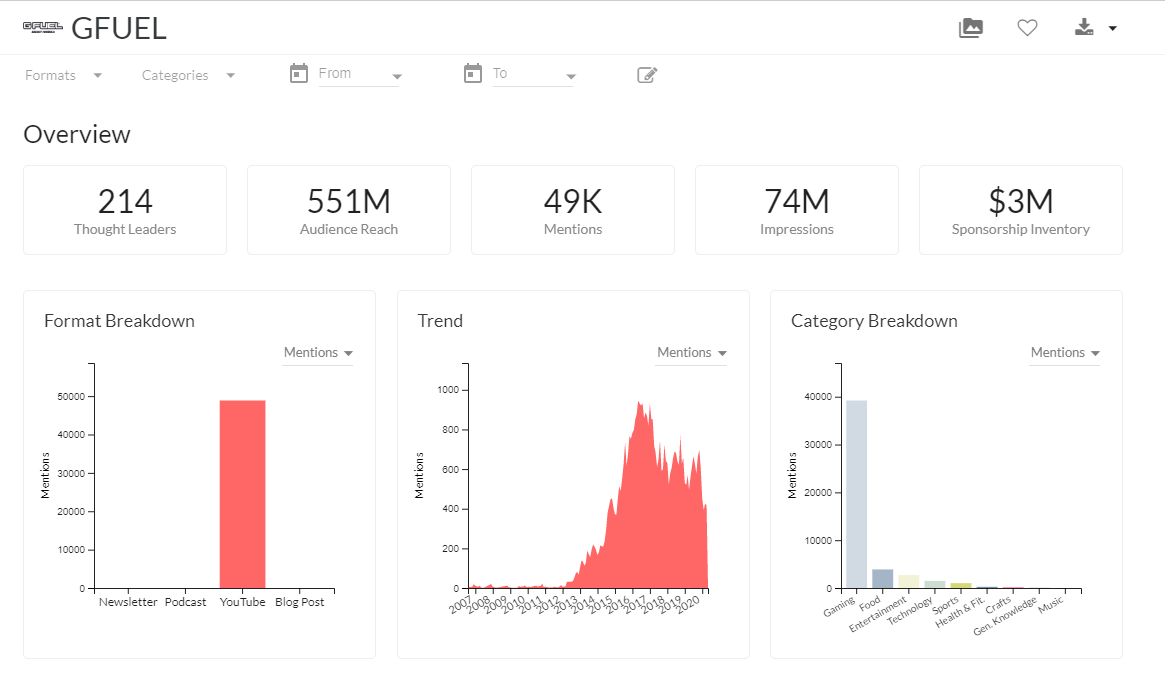Click the Health & Fit. axis label
The height and width of the screenshot is (681, 1165).
960,612
